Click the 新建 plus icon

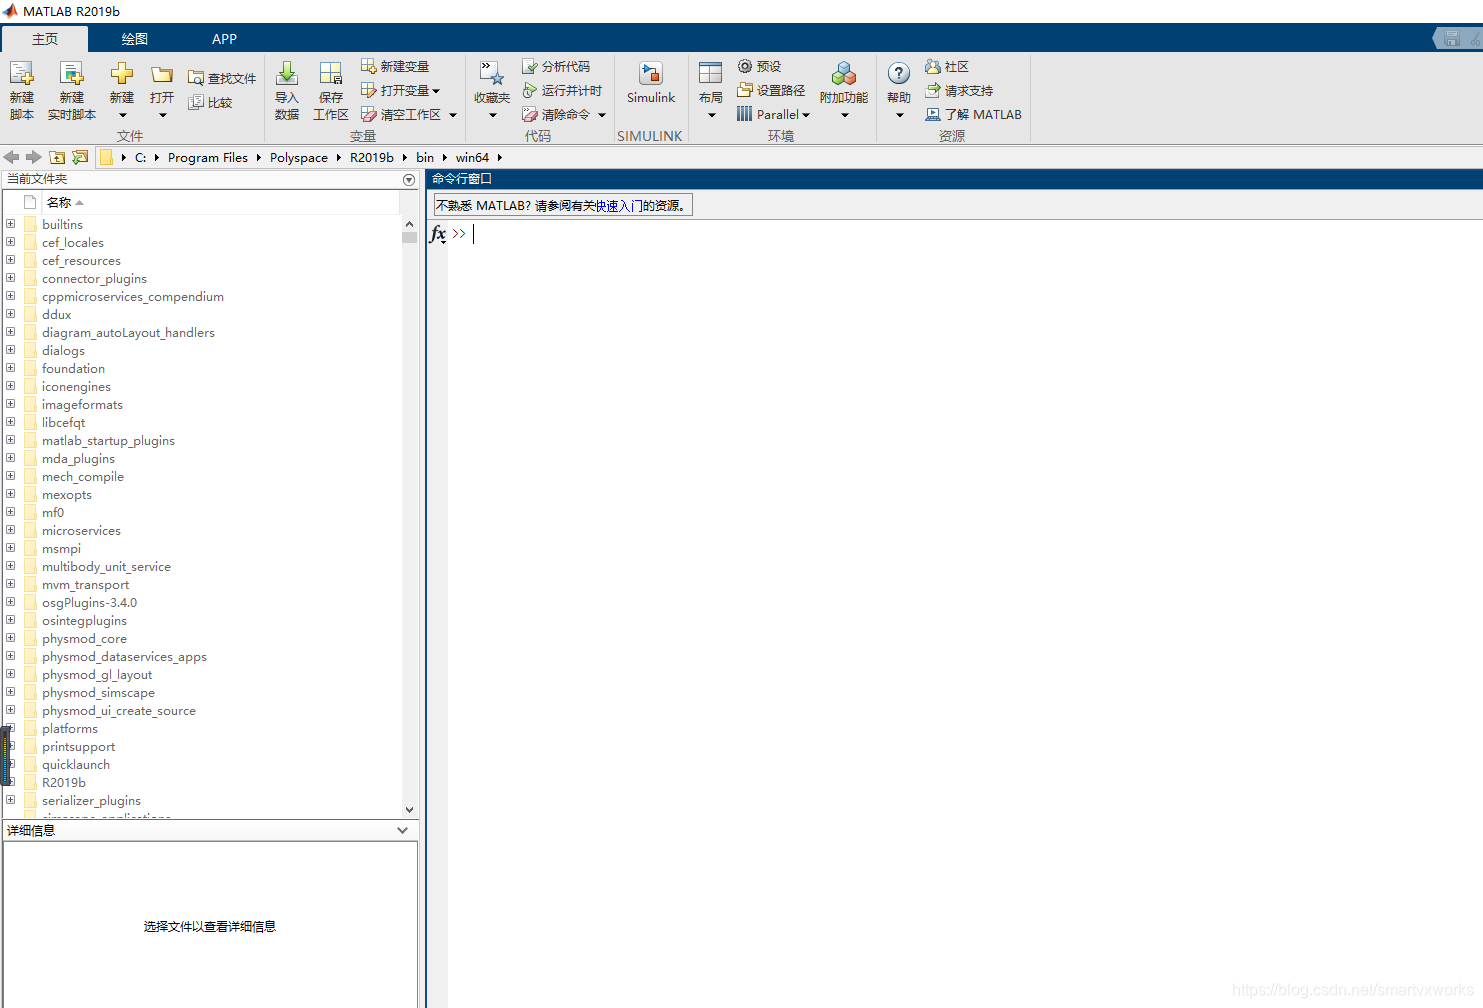tap(122, 74)
